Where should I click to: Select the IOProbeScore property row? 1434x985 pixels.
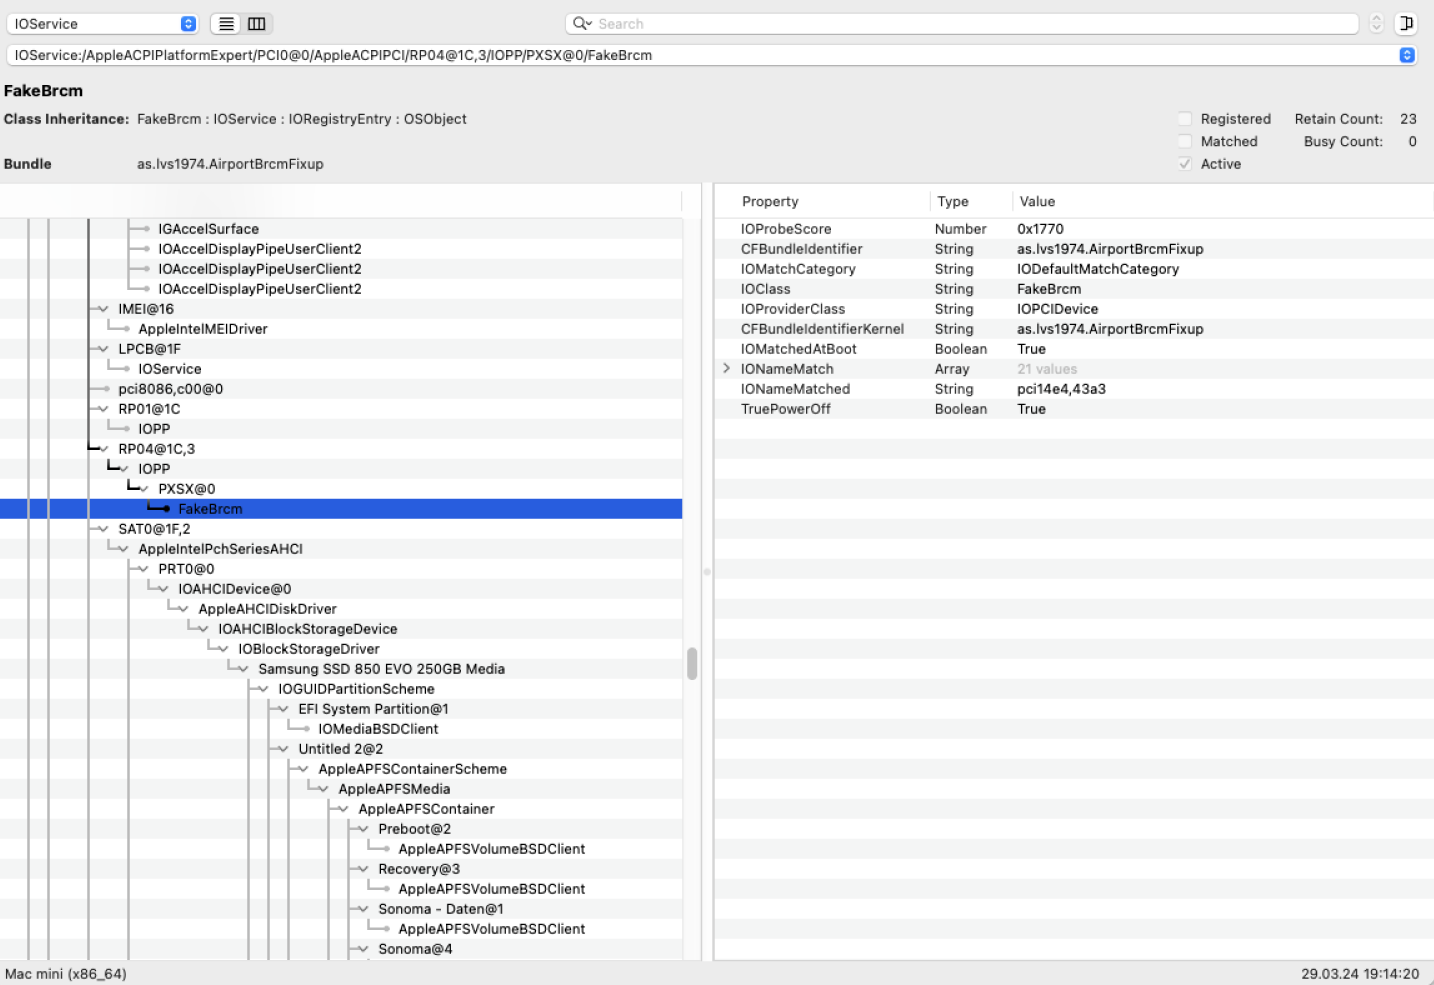click(x=786, y=229)
